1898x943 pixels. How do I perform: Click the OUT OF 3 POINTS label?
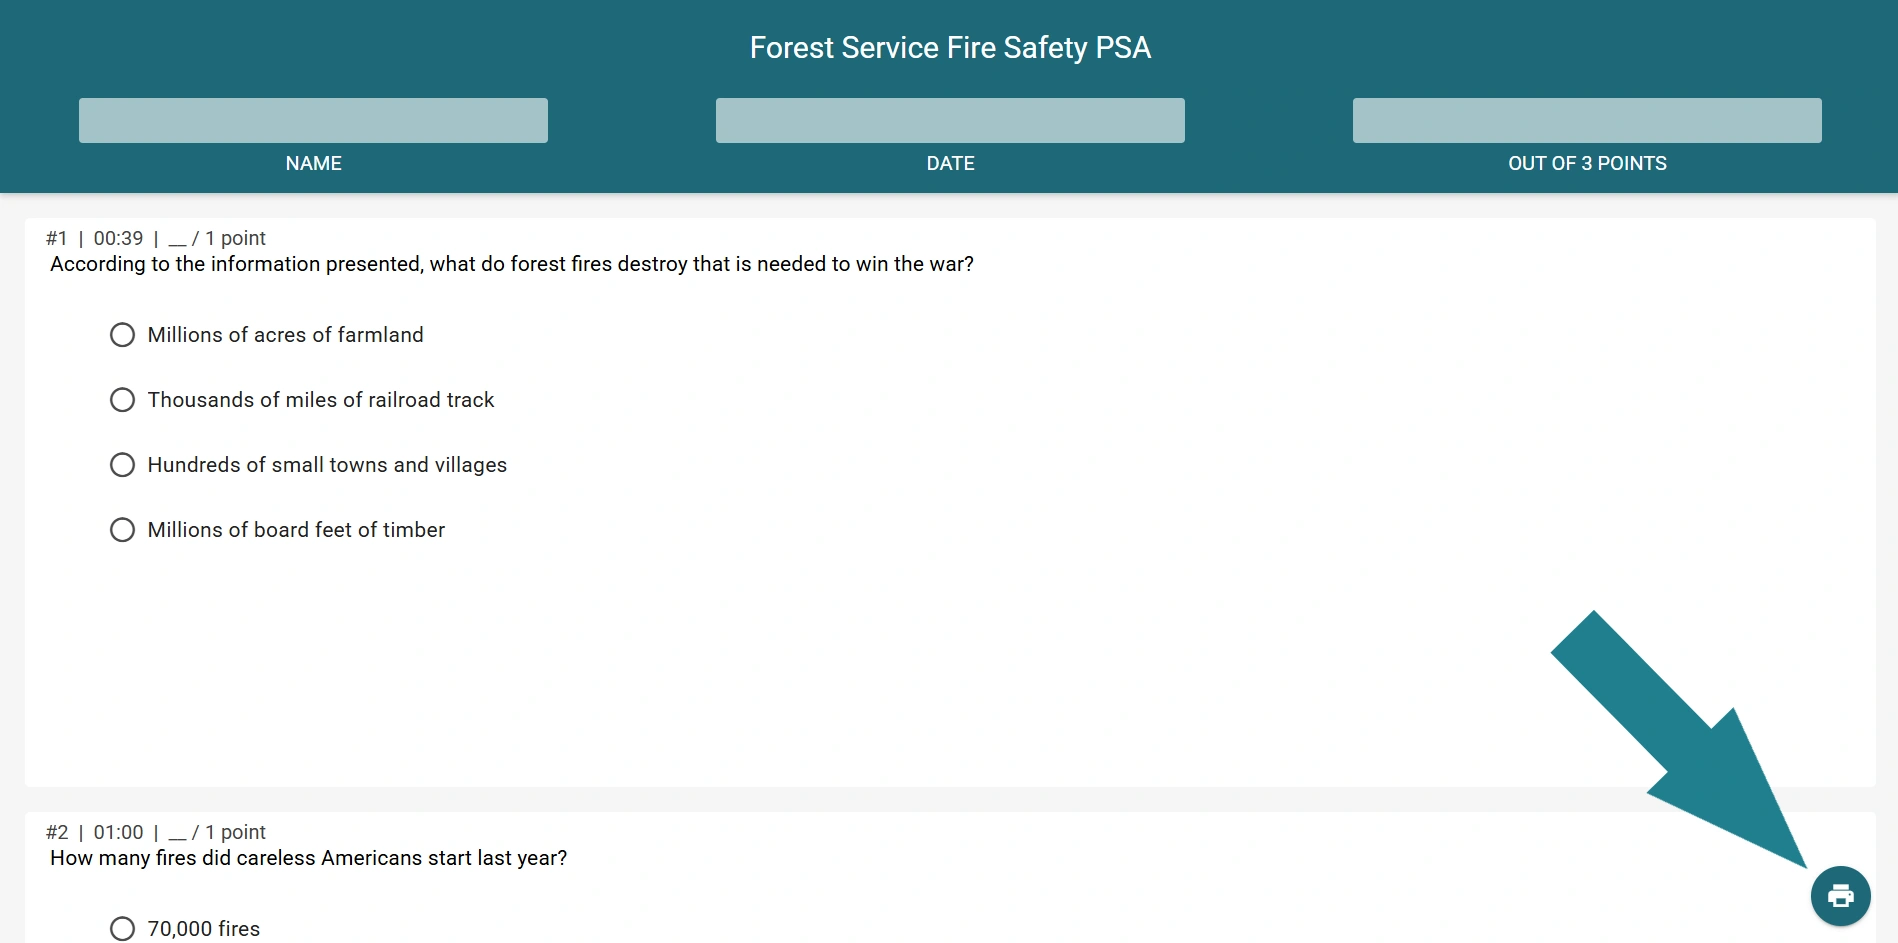click(1587, 163)
